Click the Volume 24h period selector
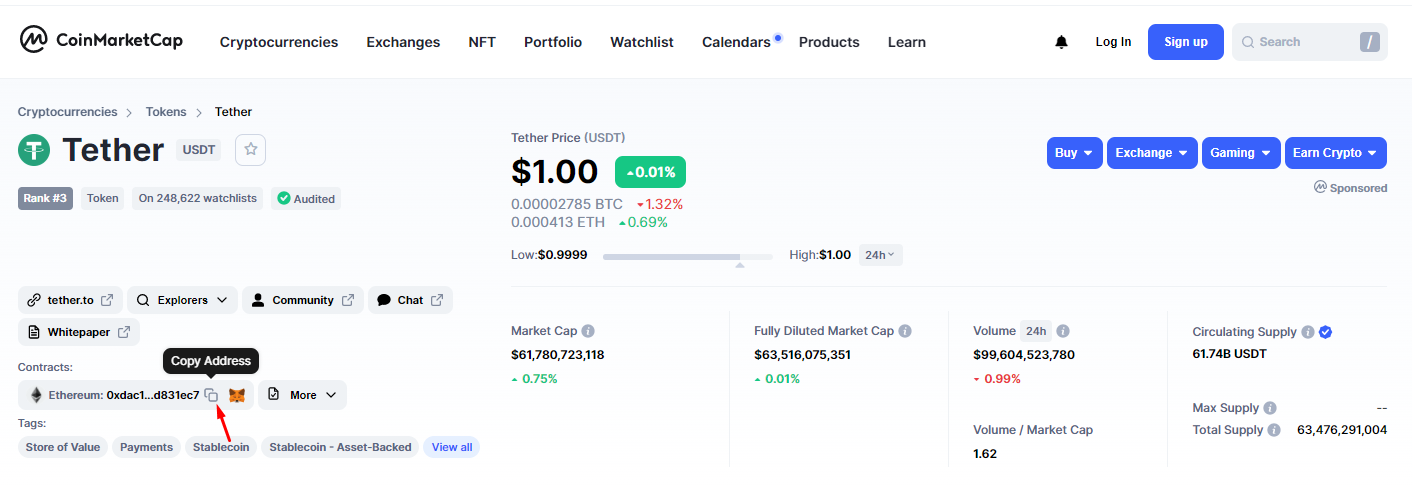 click(x=1035, y=331)
